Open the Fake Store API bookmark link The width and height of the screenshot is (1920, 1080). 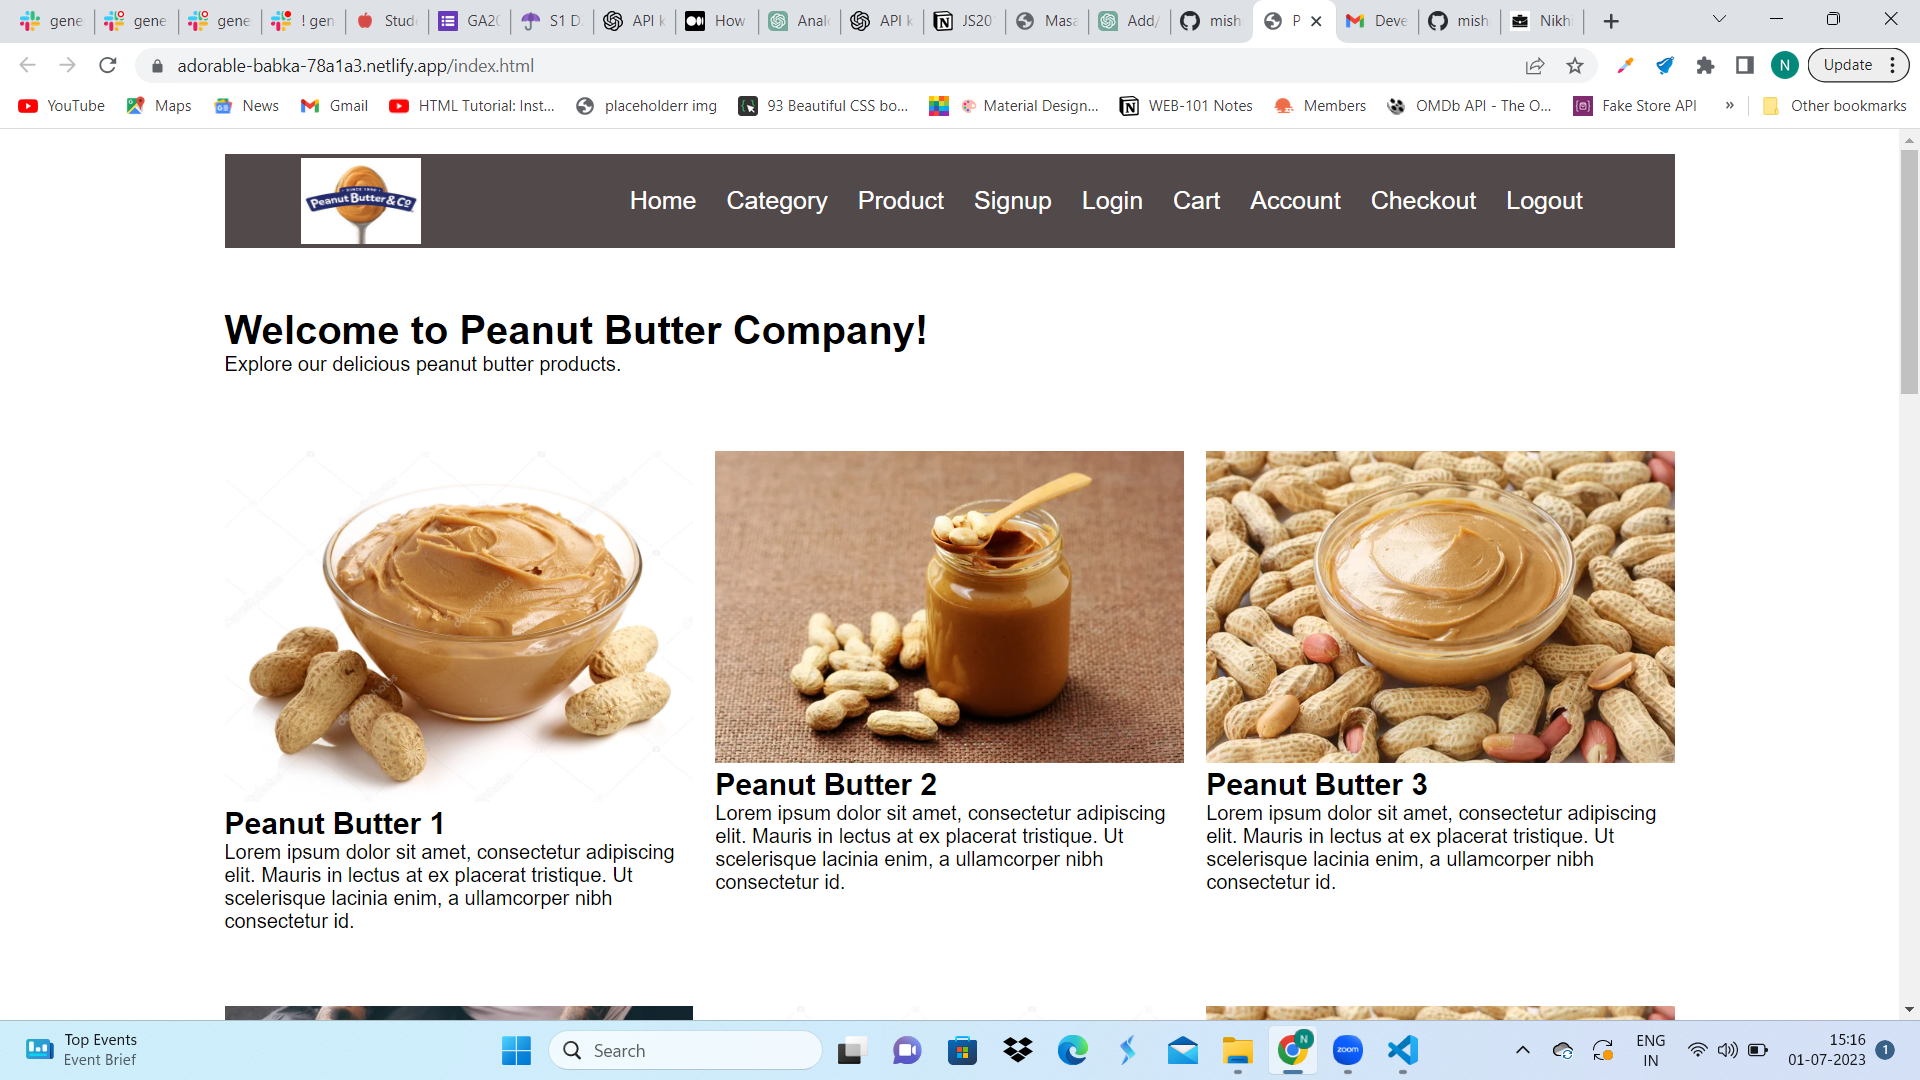click(x=1646, y=105)
